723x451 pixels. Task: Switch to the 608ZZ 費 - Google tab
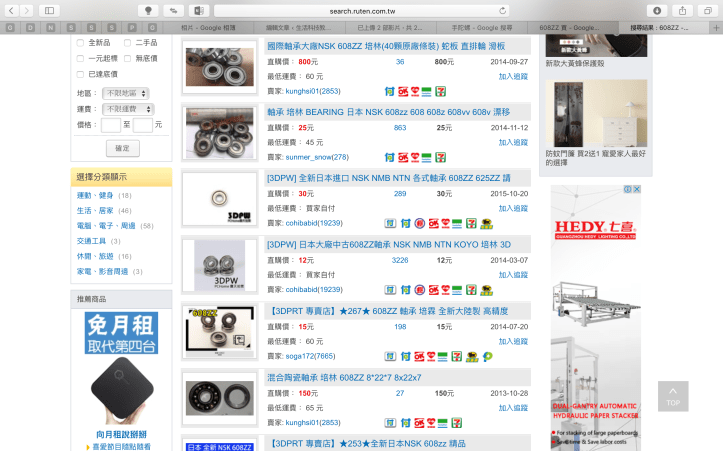pyautogui.click(x=569, y=28)
